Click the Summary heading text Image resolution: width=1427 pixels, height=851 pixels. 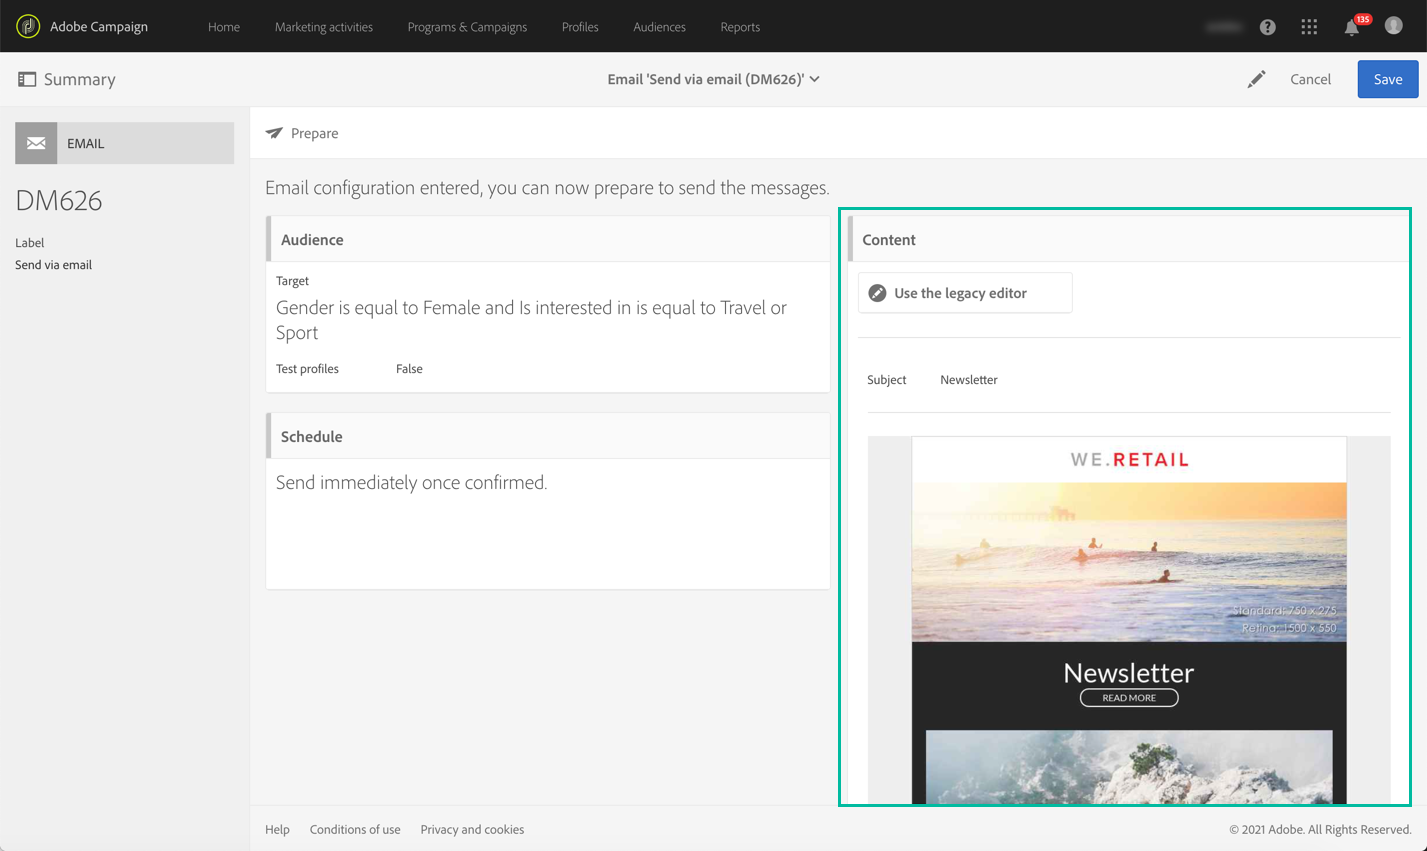(80, 79)
